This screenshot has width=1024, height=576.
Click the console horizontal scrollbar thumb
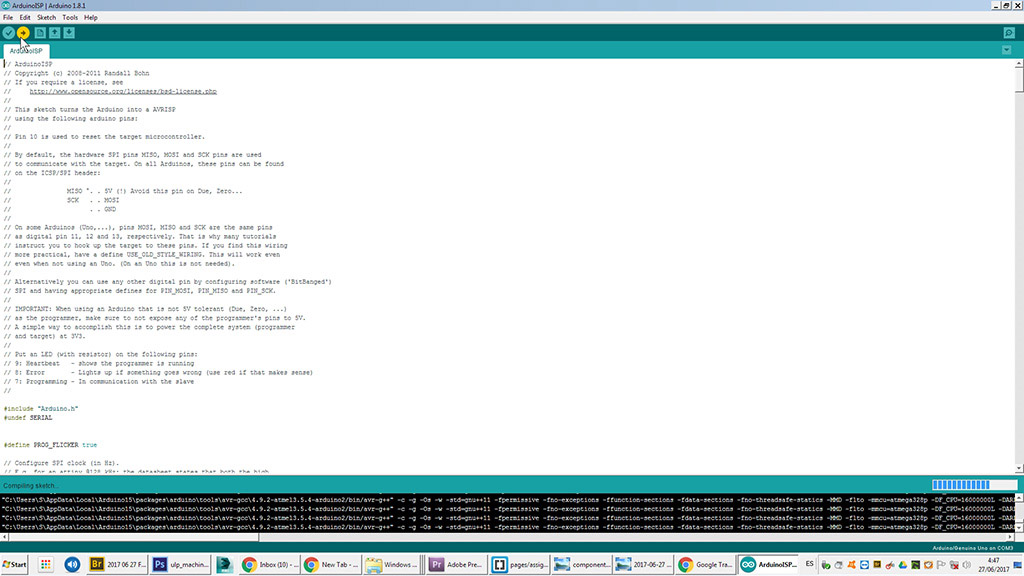click(x=133, y=537)
